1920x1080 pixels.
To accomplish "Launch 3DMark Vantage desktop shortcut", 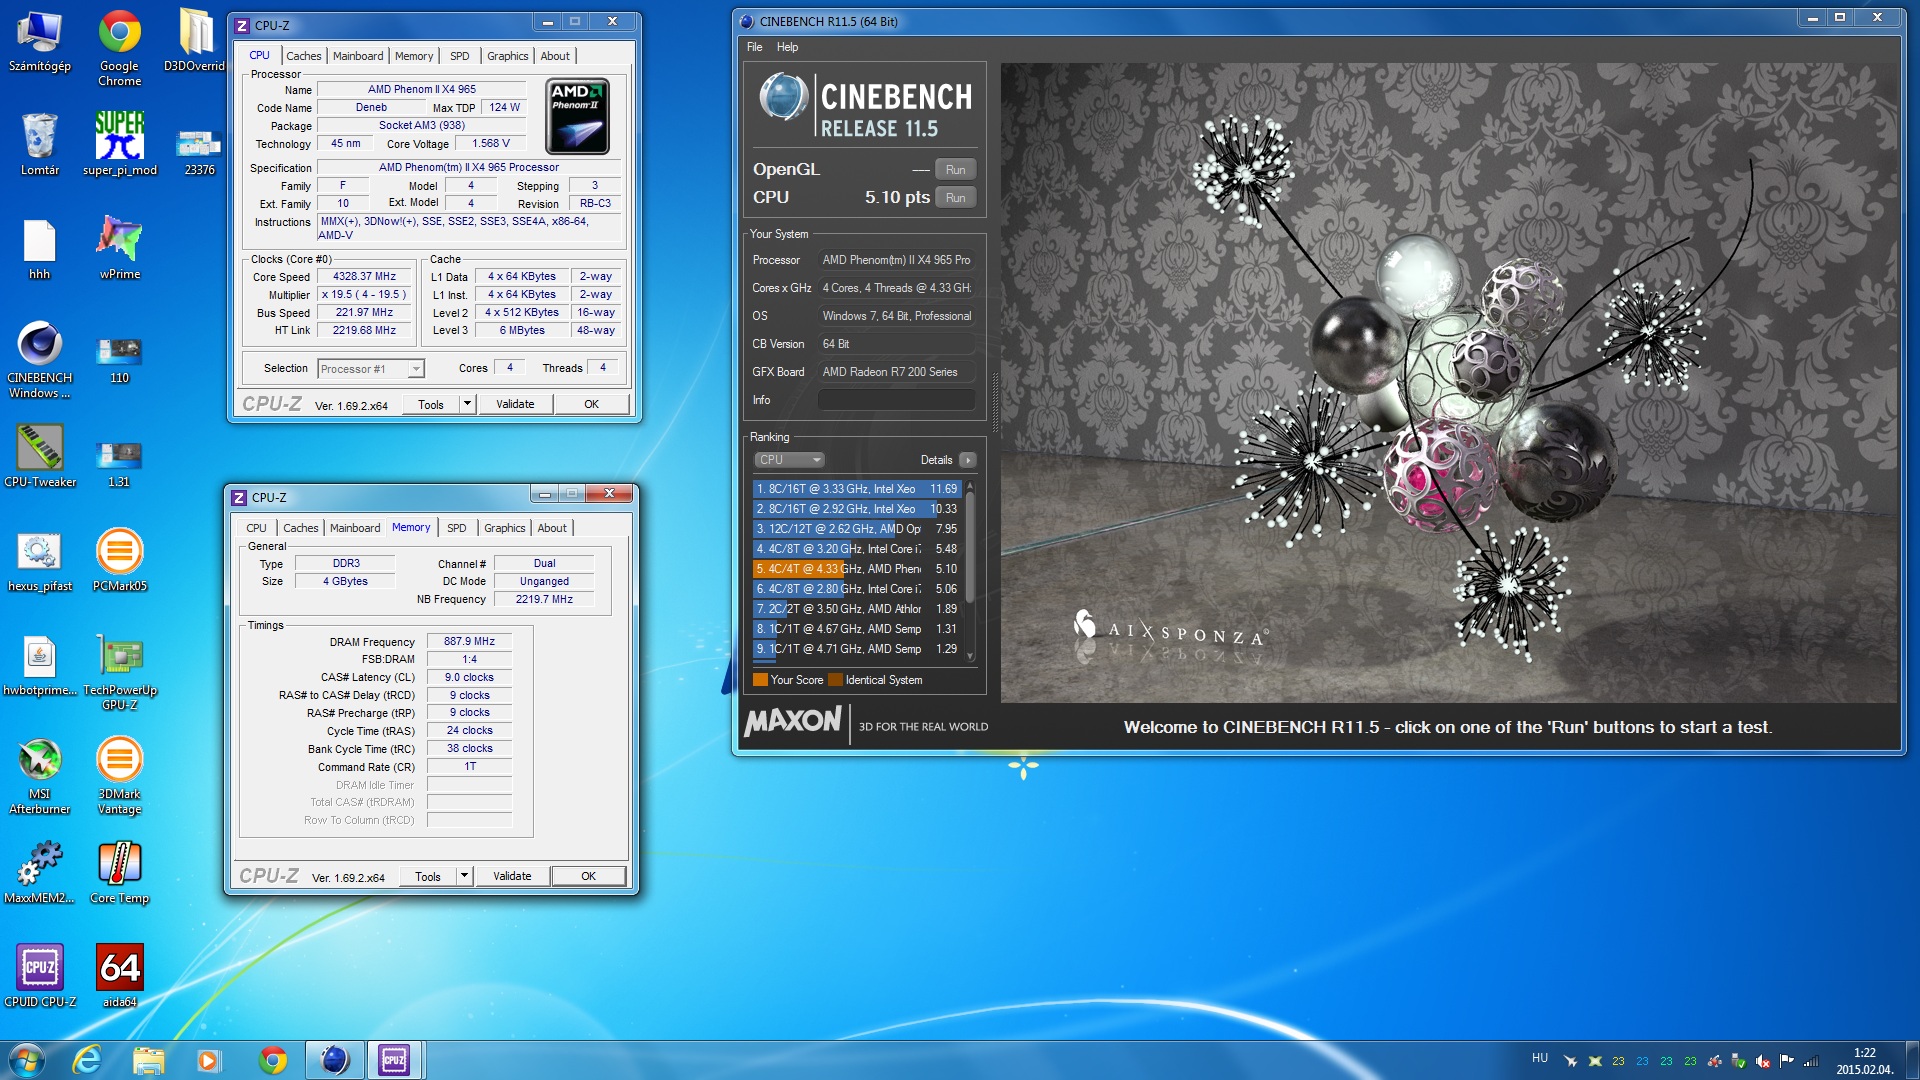I will click(119, 776).
